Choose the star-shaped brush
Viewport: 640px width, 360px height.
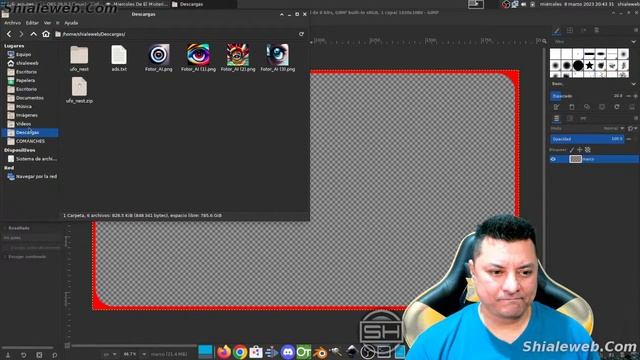[589, 65]
